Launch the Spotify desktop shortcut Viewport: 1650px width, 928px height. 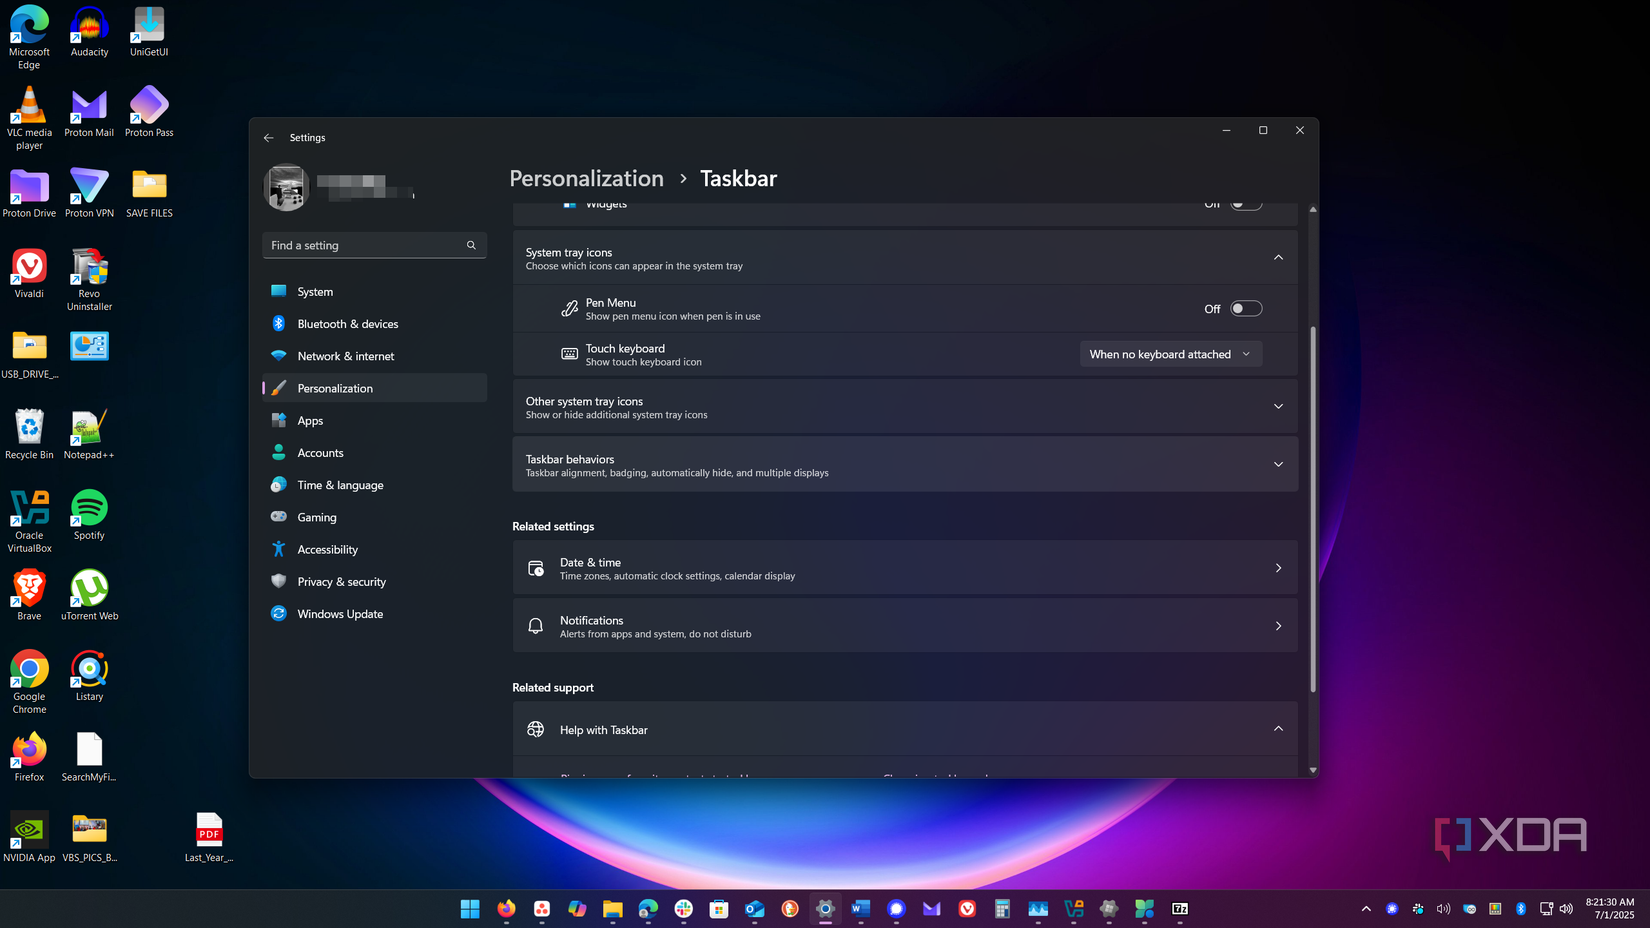click(89, 515)
